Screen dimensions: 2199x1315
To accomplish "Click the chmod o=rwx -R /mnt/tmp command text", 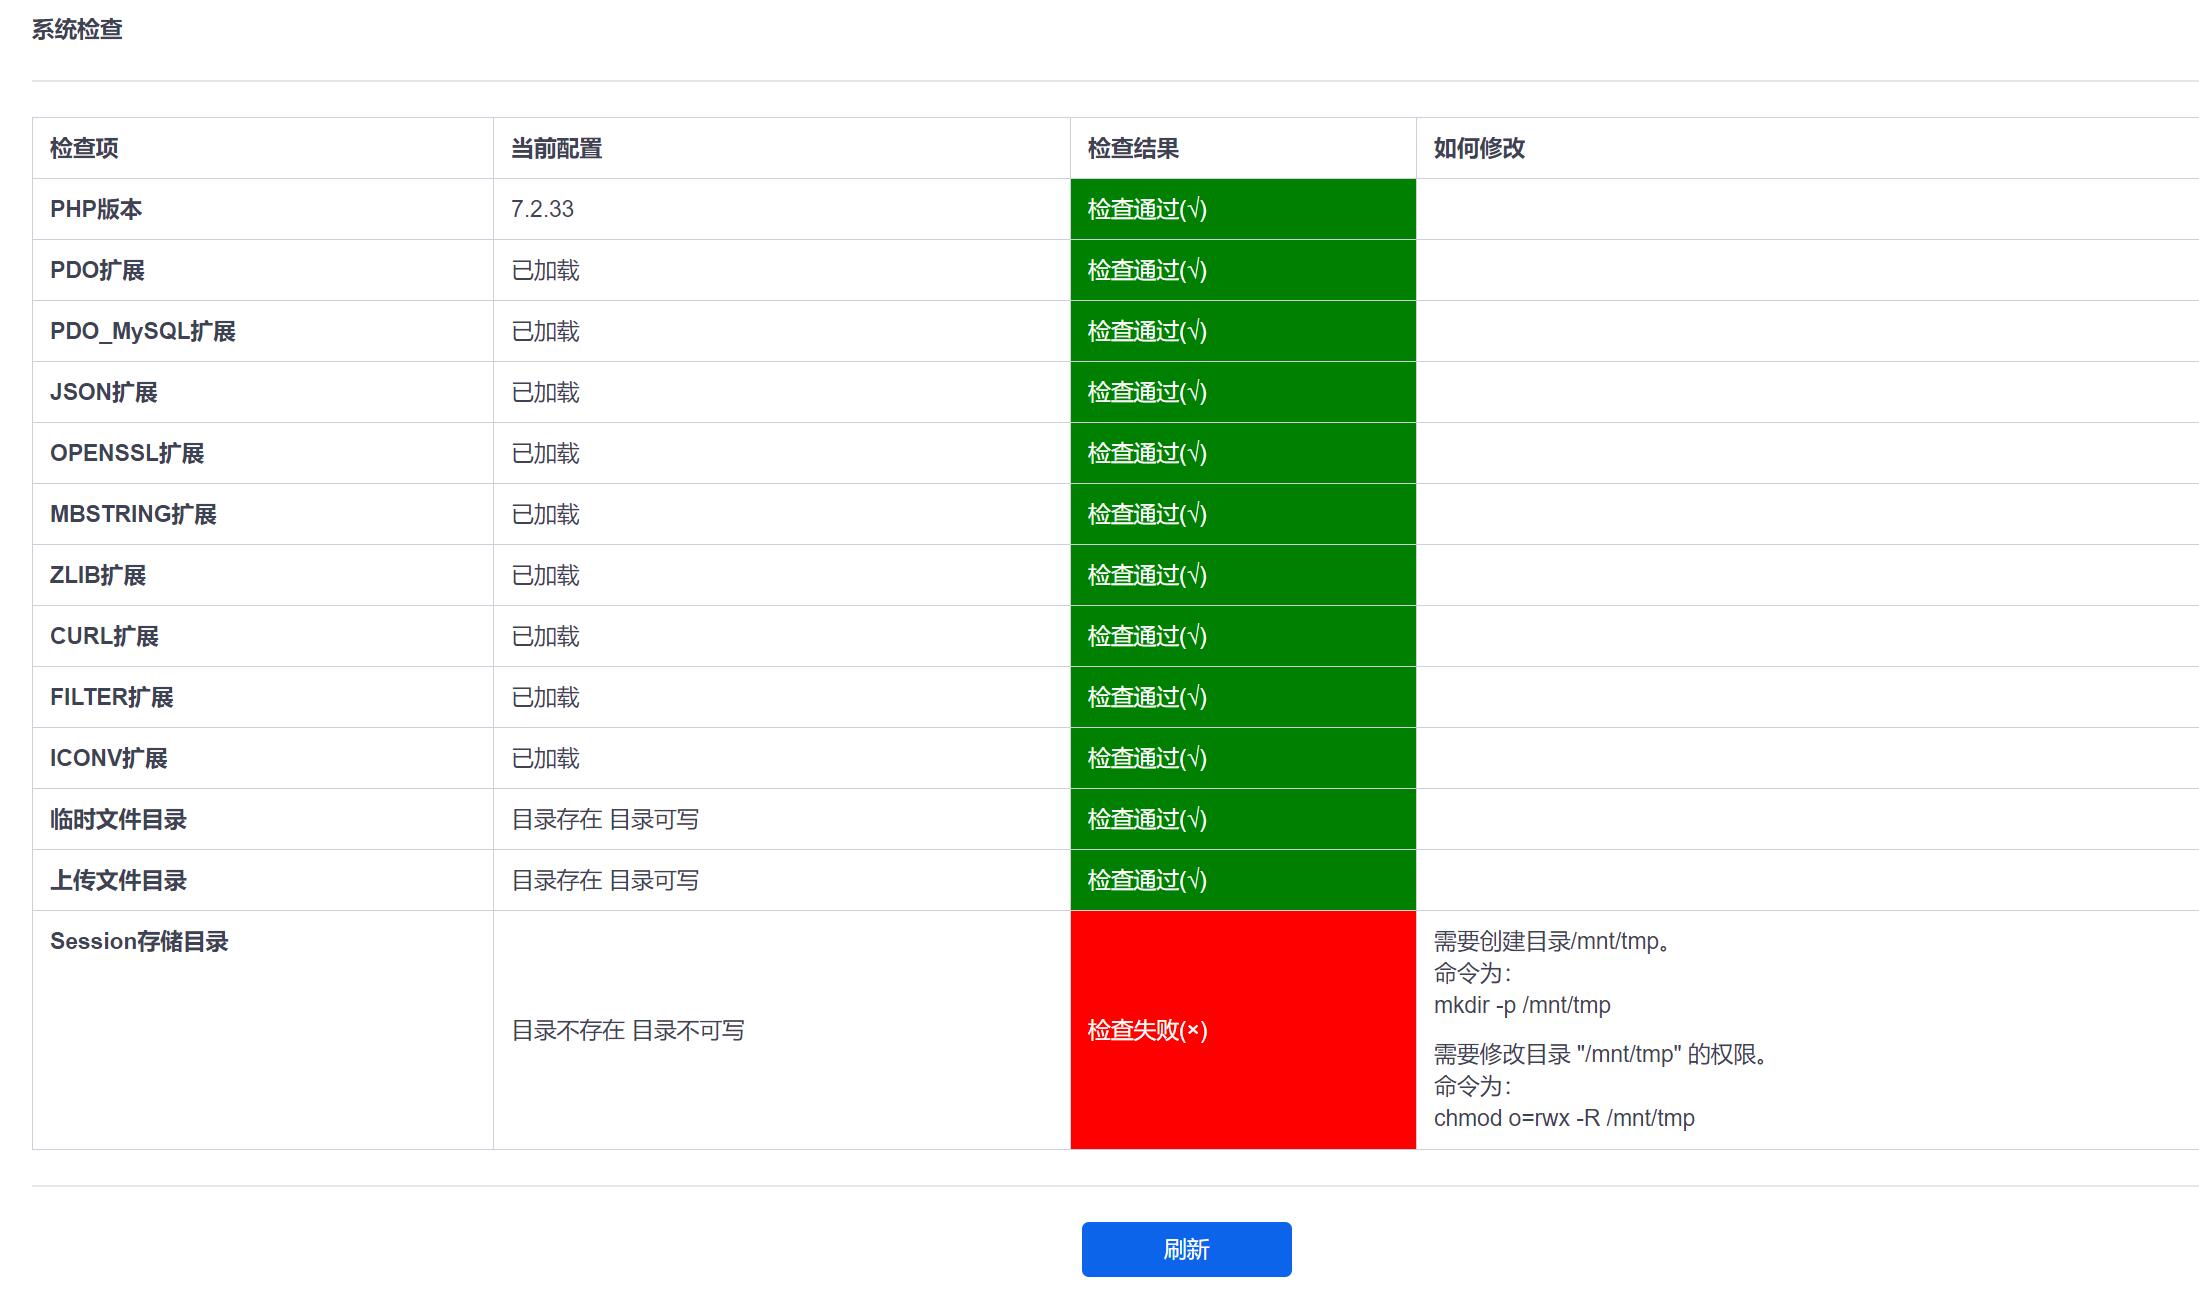I will [x=1564, y=1118].
